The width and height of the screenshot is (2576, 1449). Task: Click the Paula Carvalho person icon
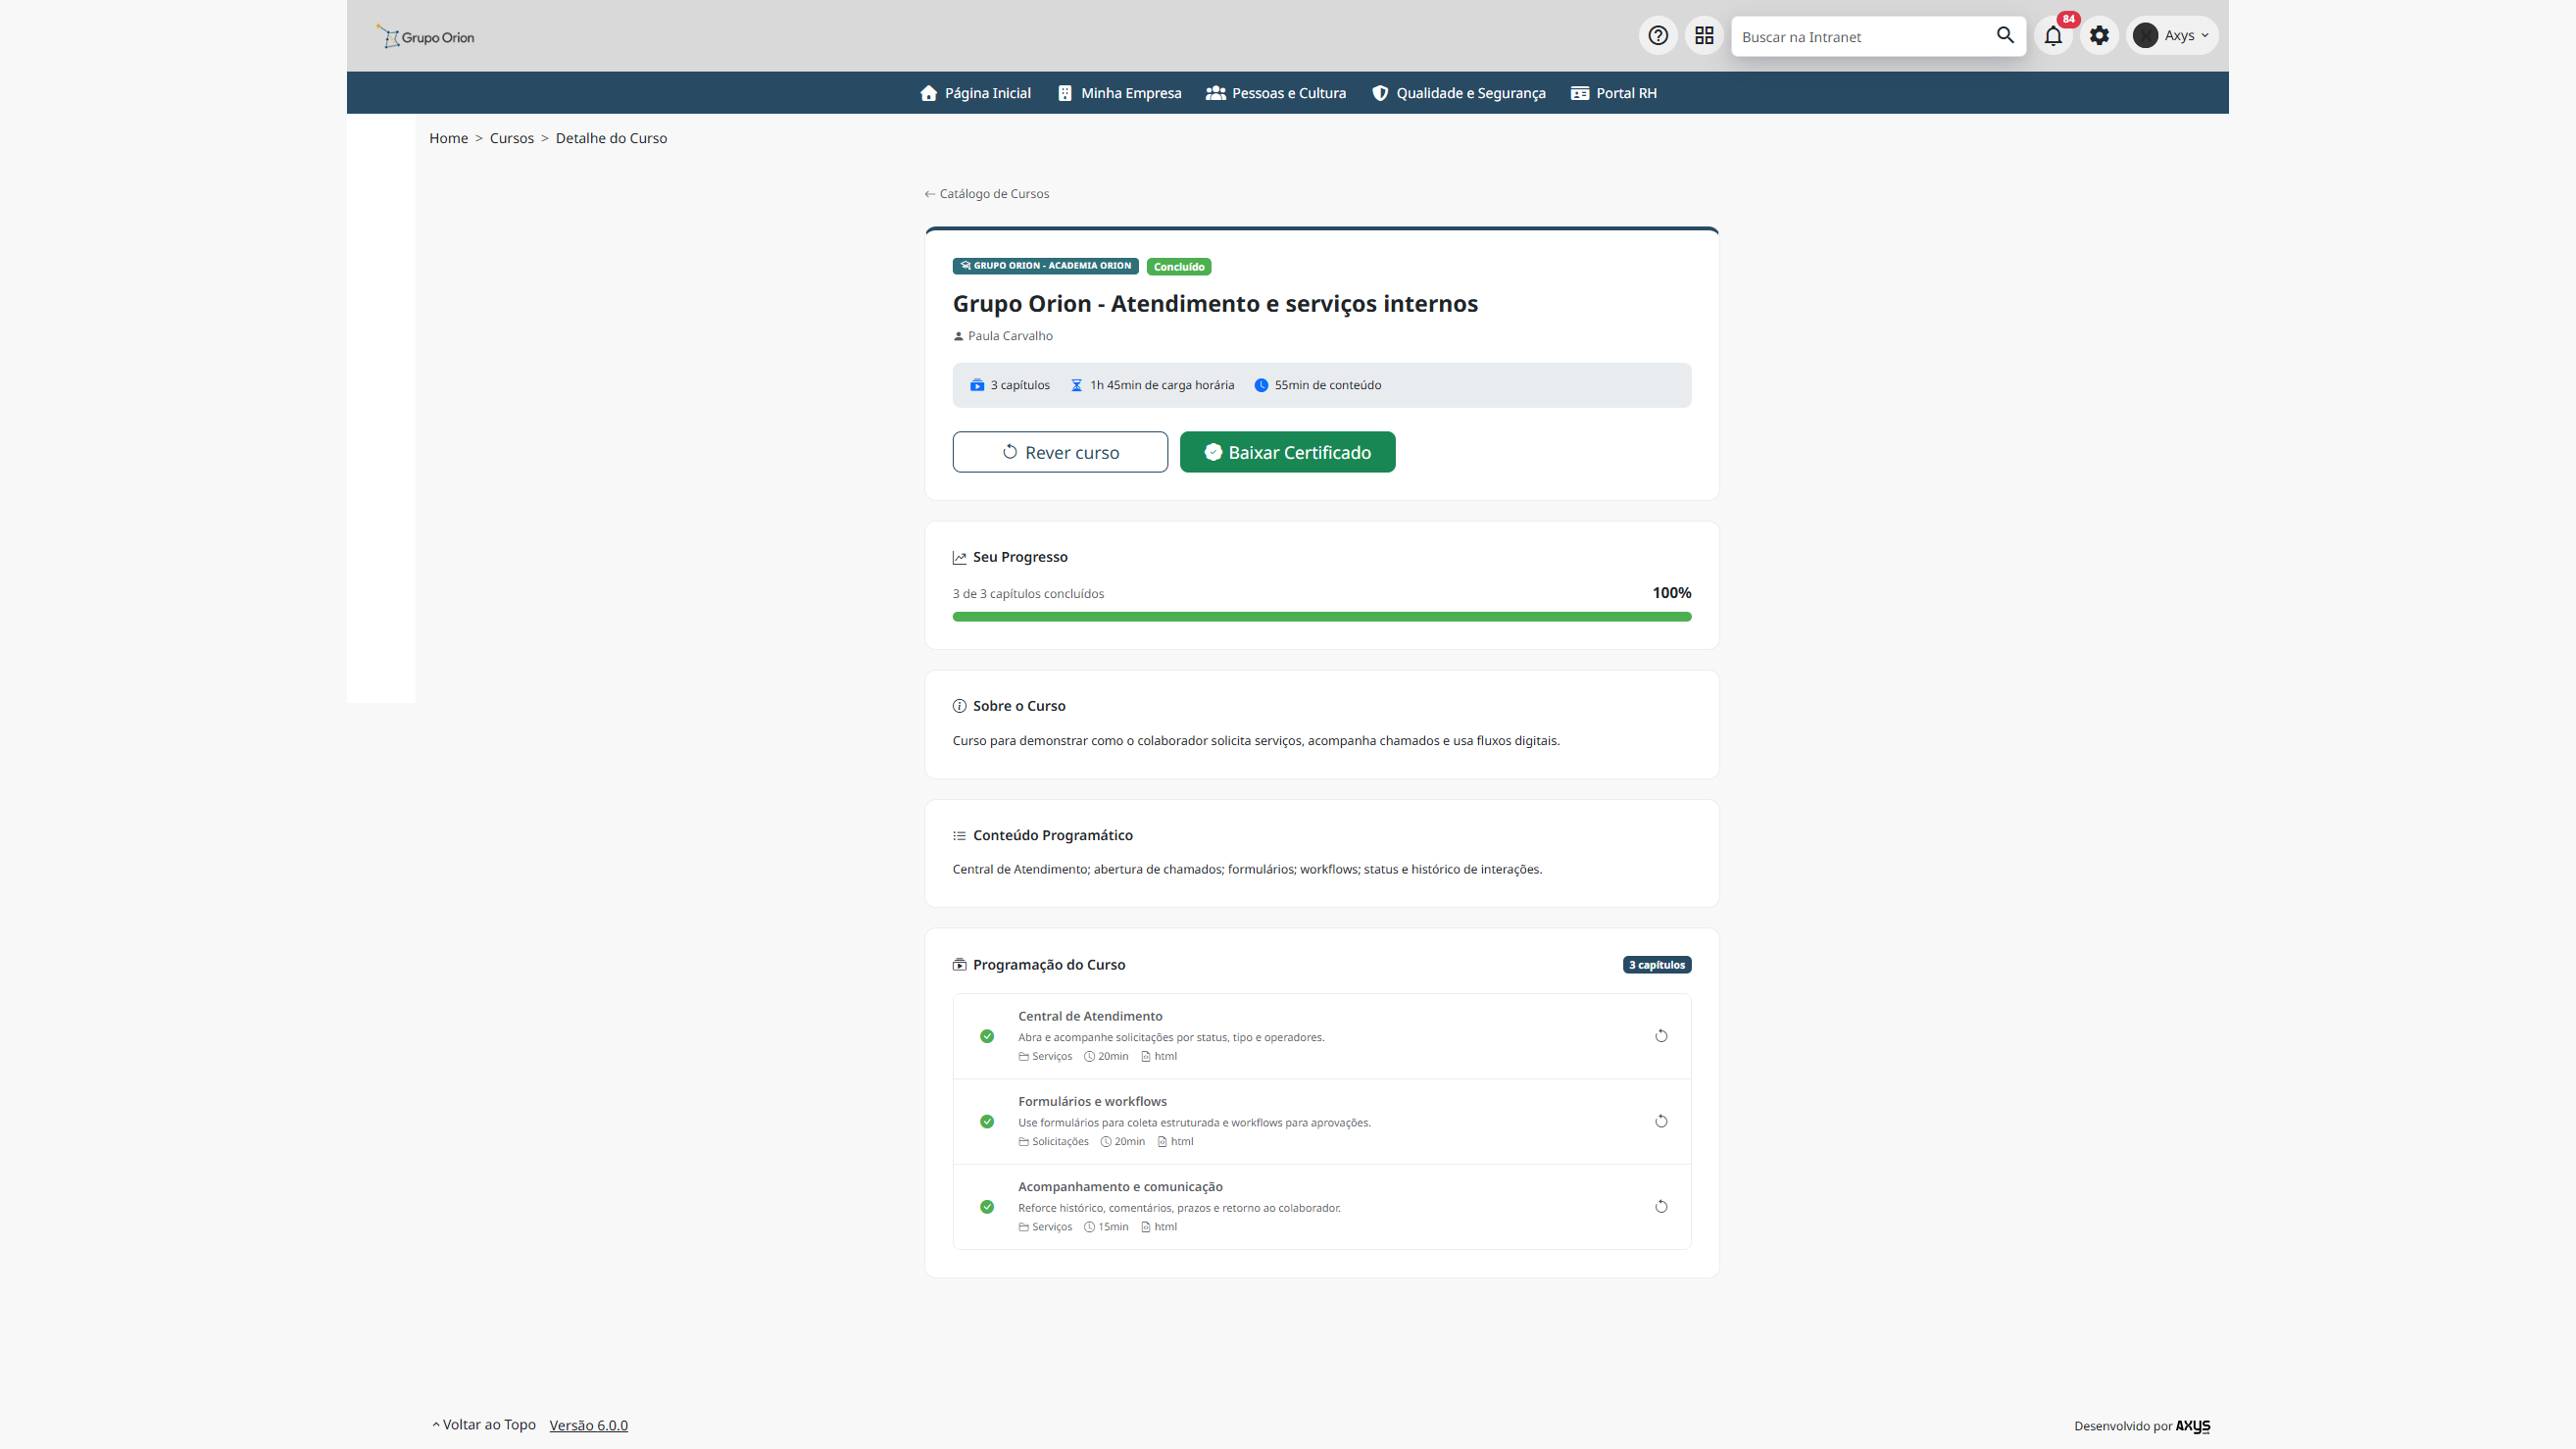click(x=958, y=336)
